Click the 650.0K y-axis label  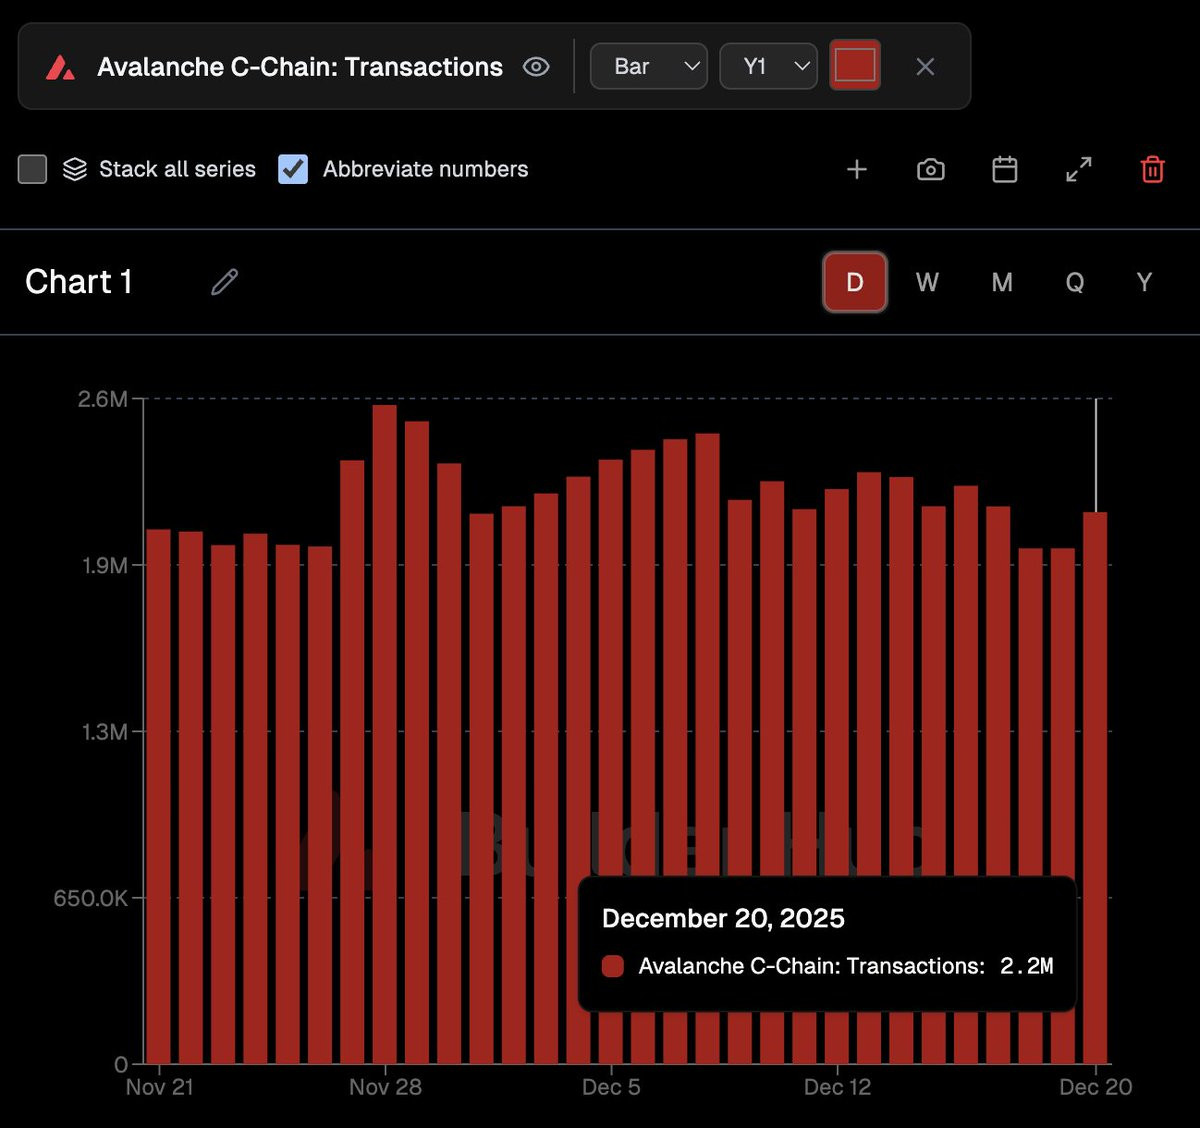click(91, 898)
